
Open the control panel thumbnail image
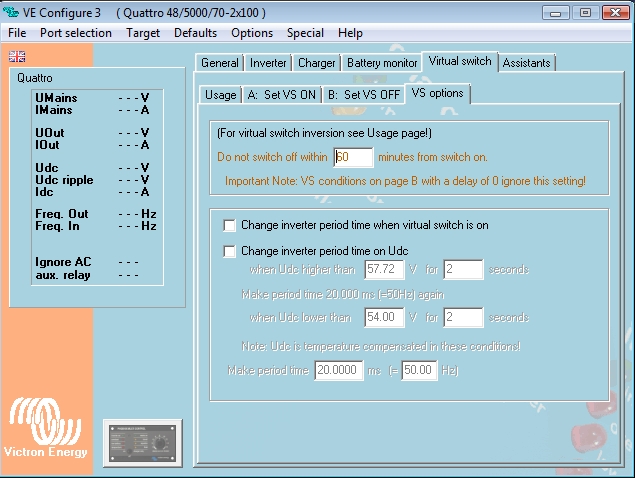(143, 444)
